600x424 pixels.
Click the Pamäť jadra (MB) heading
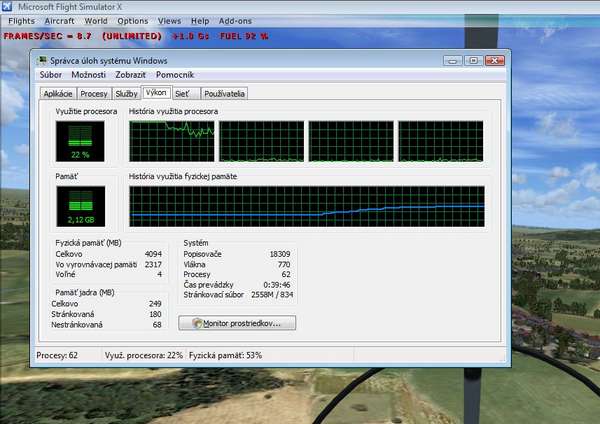point(85,292)
